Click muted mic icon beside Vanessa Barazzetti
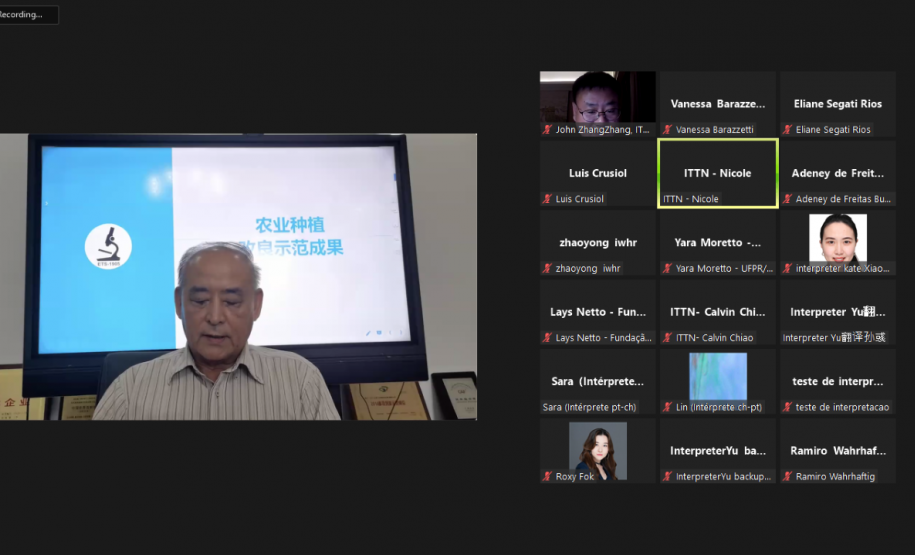915x555 pixels. pyautogui.click(x=667, y=129)
